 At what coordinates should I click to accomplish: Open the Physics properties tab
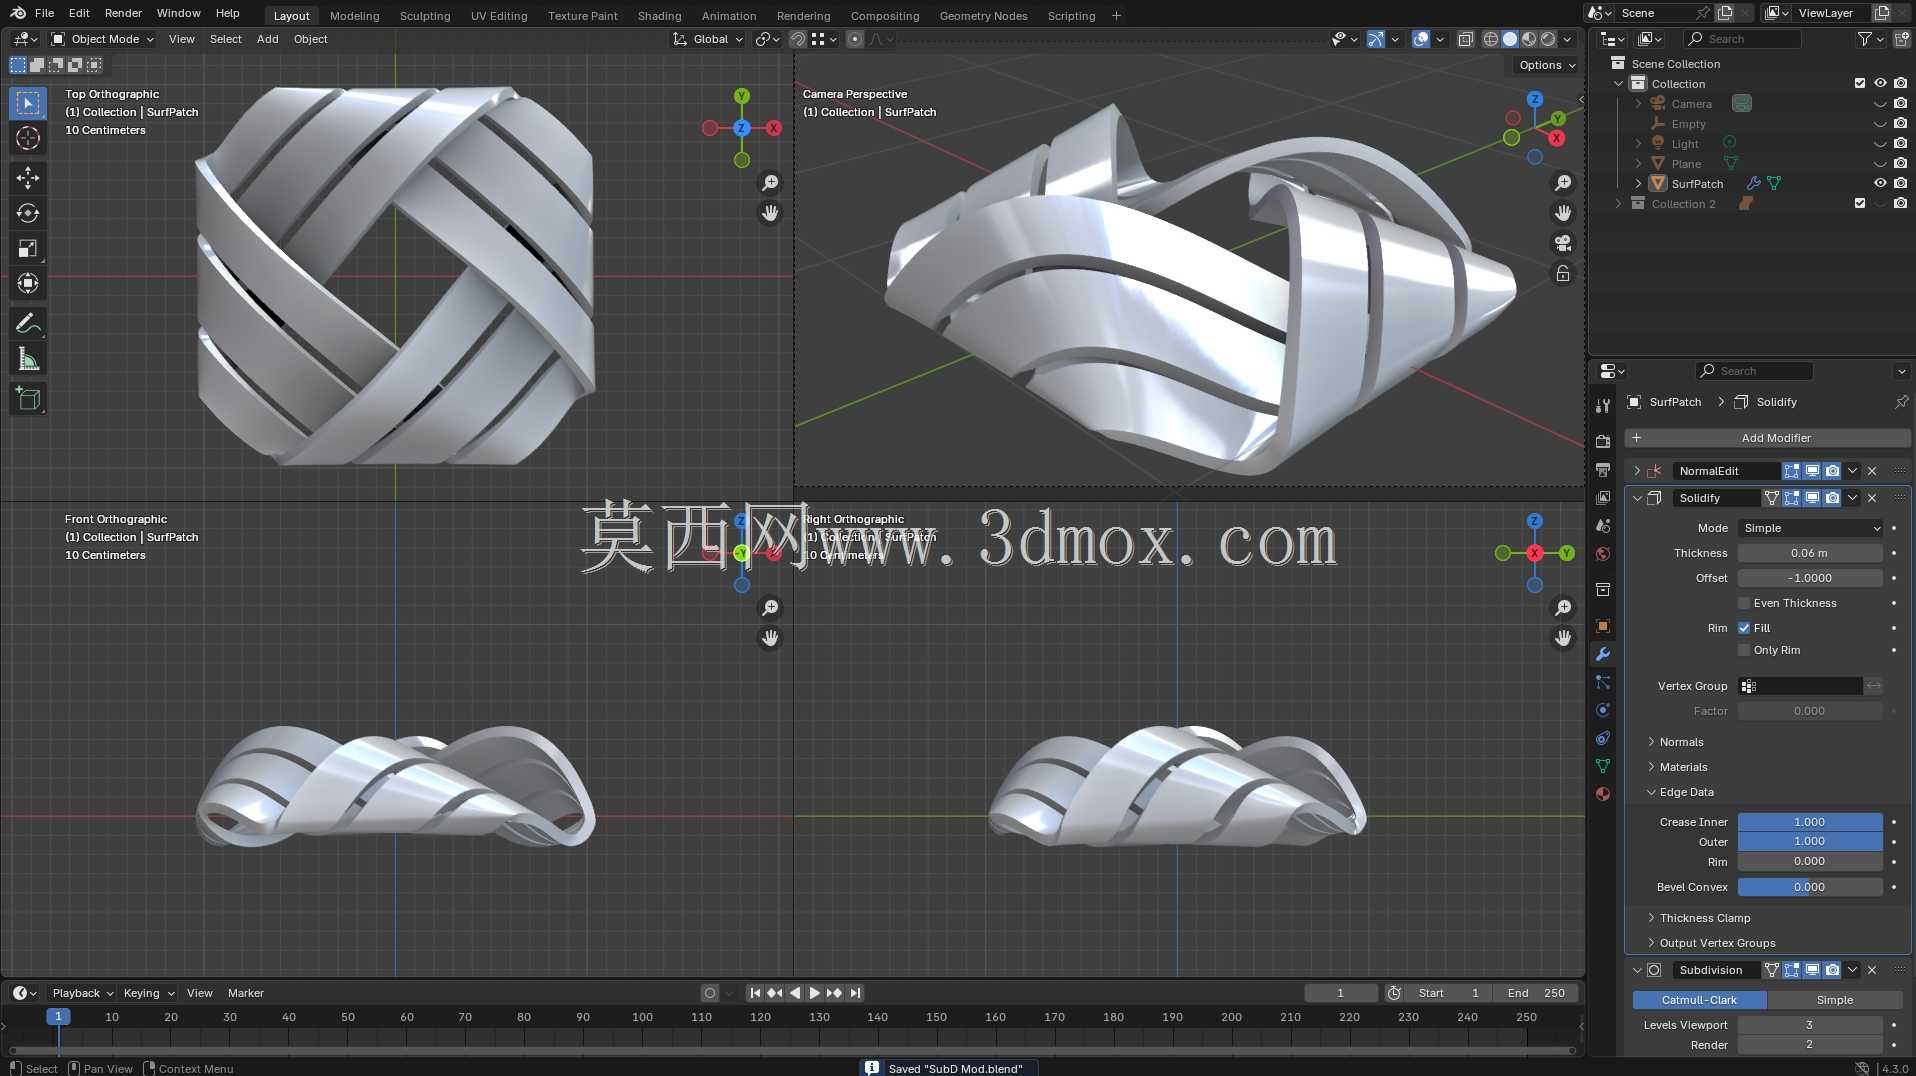click(1603, 710)
